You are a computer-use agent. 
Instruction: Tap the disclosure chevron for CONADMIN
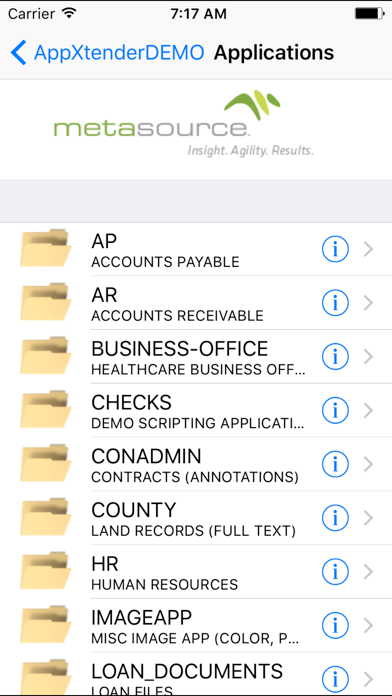pyautogui.click(x=368, y=464)
